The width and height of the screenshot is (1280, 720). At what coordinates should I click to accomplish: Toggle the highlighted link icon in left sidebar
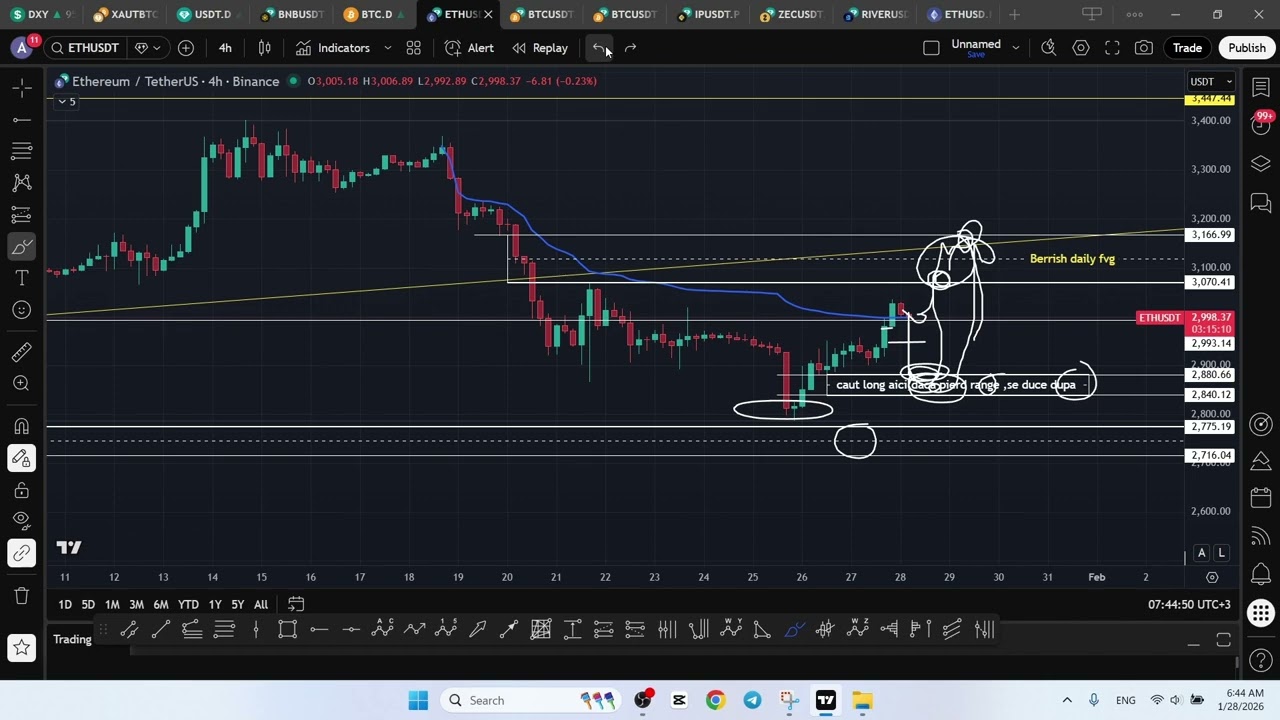pos(21,553)
